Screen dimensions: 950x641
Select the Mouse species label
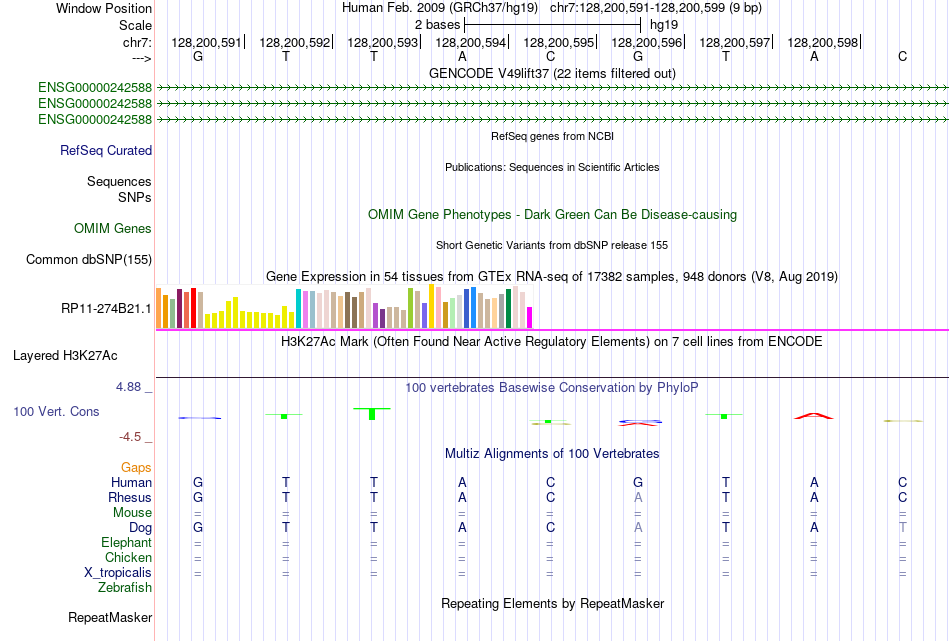point(132,513)
